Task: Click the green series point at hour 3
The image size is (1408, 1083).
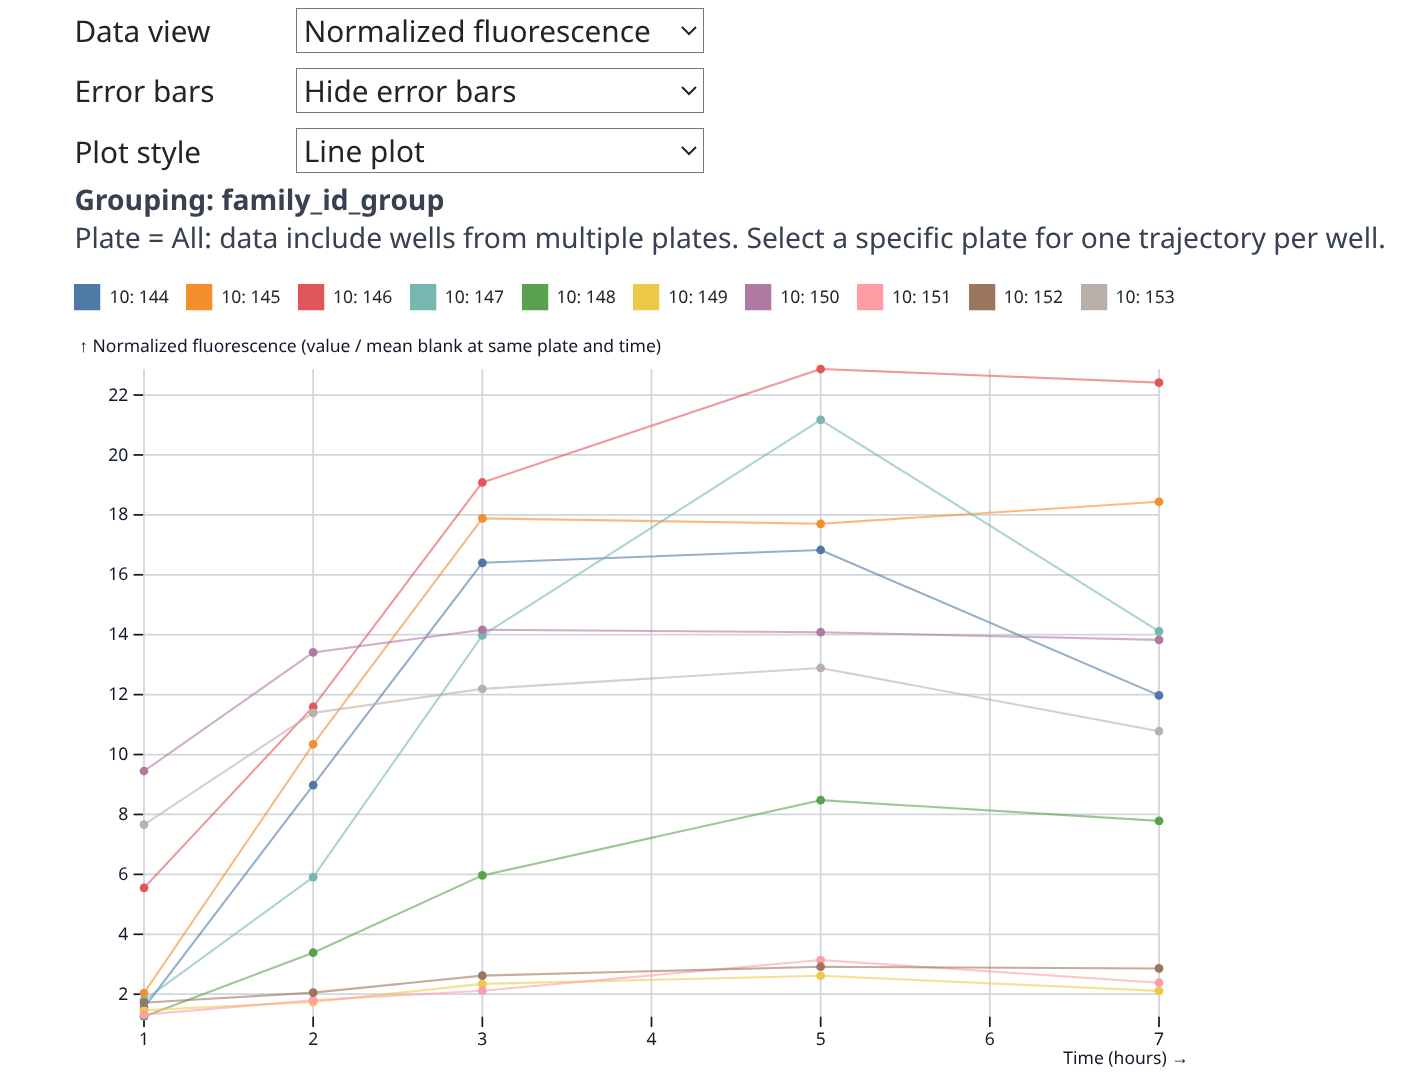Action: [x=482, y=876]
